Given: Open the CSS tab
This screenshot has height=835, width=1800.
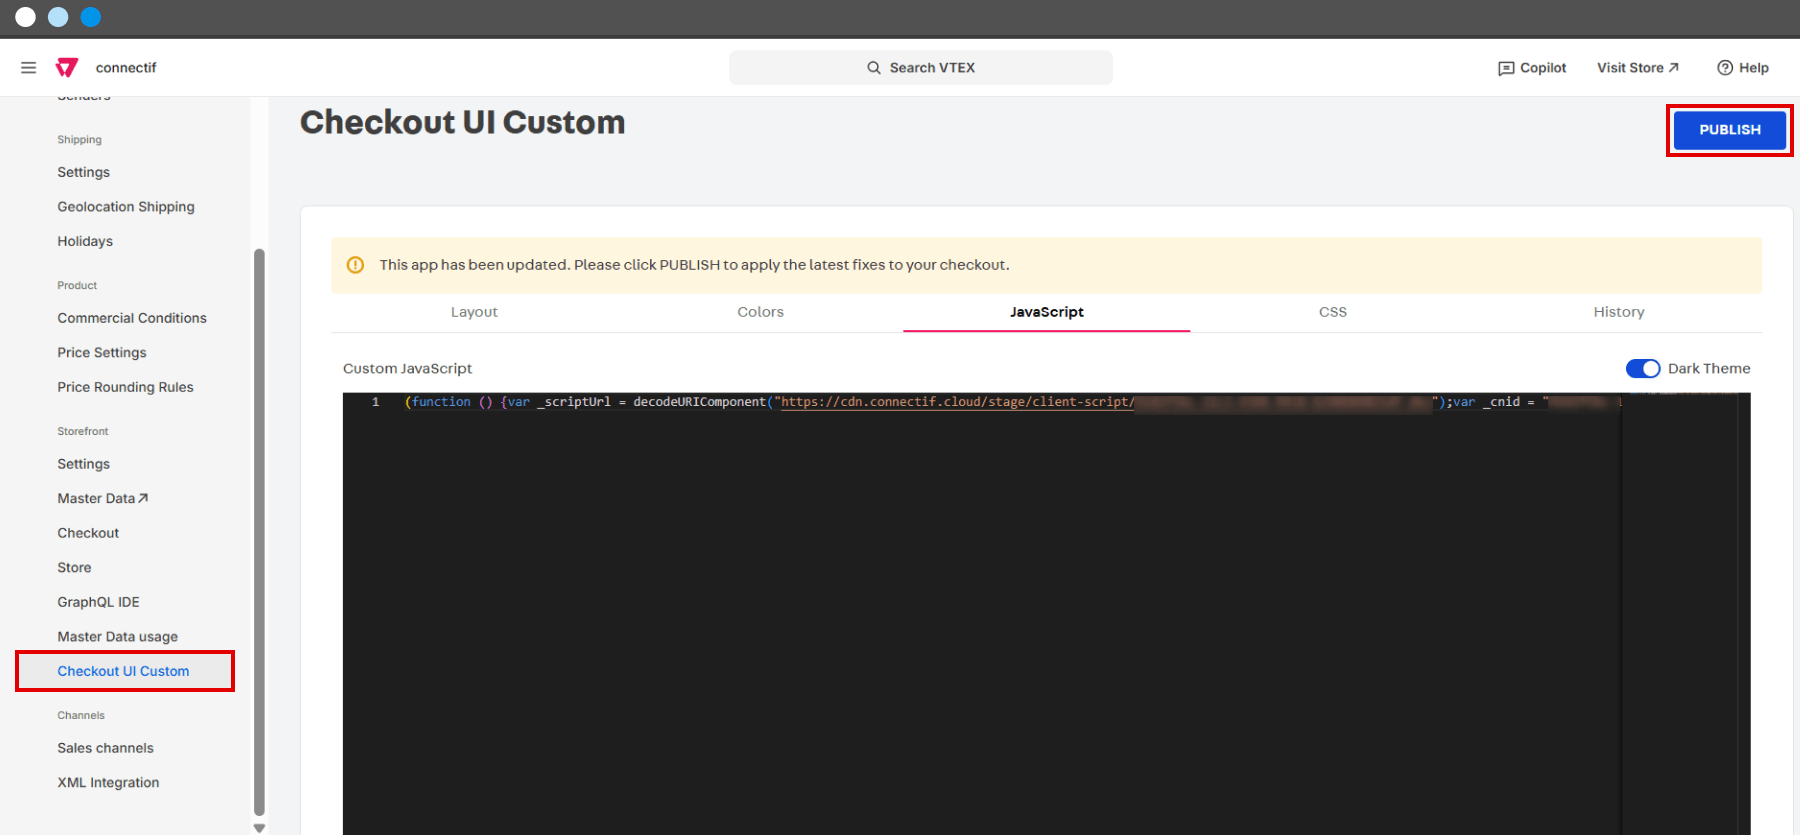Looking at the screenshot, I should coord(1333,312).
